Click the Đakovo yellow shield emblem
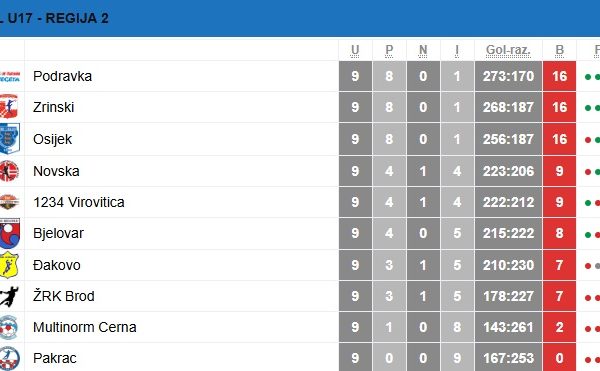 coord(9,265)
